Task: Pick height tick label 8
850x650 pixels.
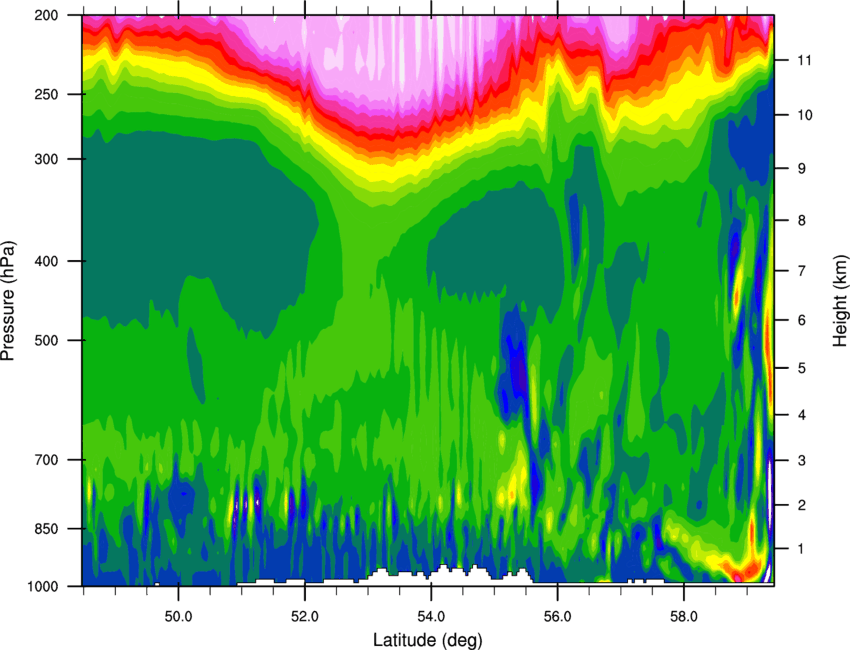Action: click(801, 220)
